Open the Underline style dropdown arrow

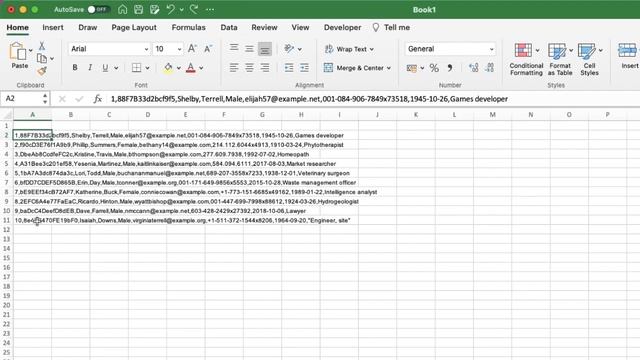click(116, 68)
